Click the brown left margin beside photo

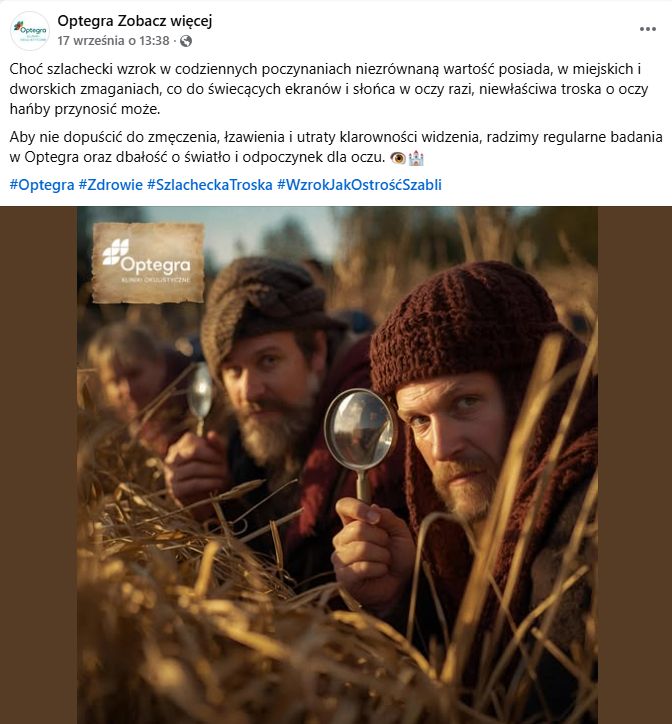pyautogui.click(x=38, y=465)
